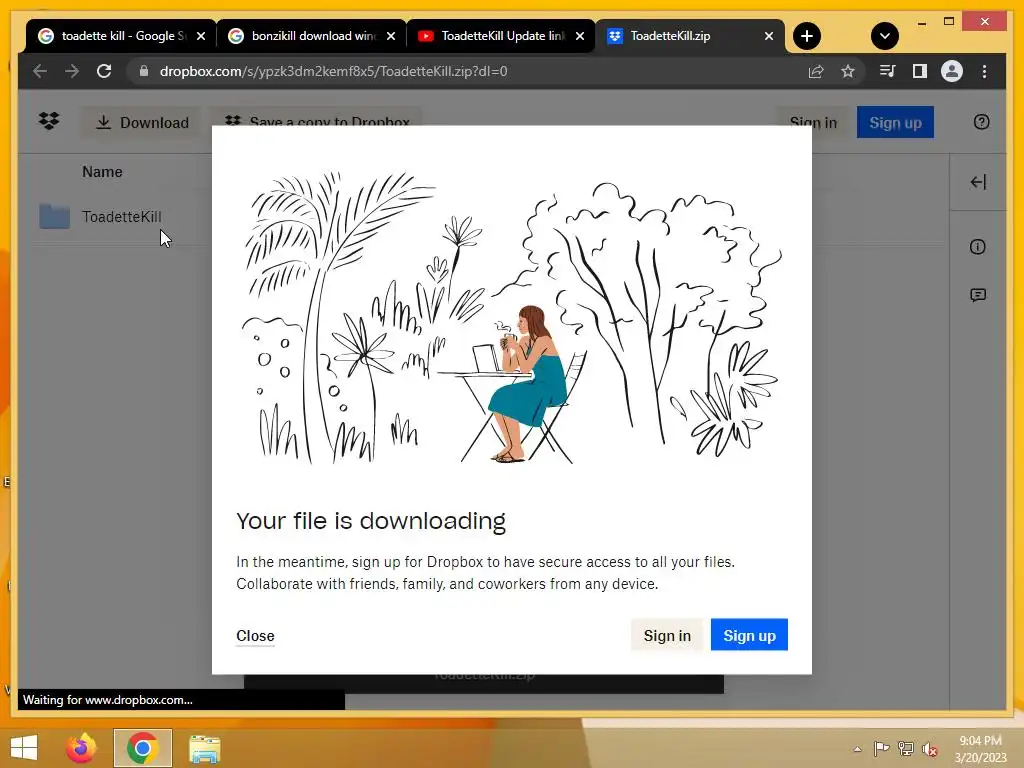Click the Name column header
Viewport: 1024px width, 768px height.
coord(103,172)
